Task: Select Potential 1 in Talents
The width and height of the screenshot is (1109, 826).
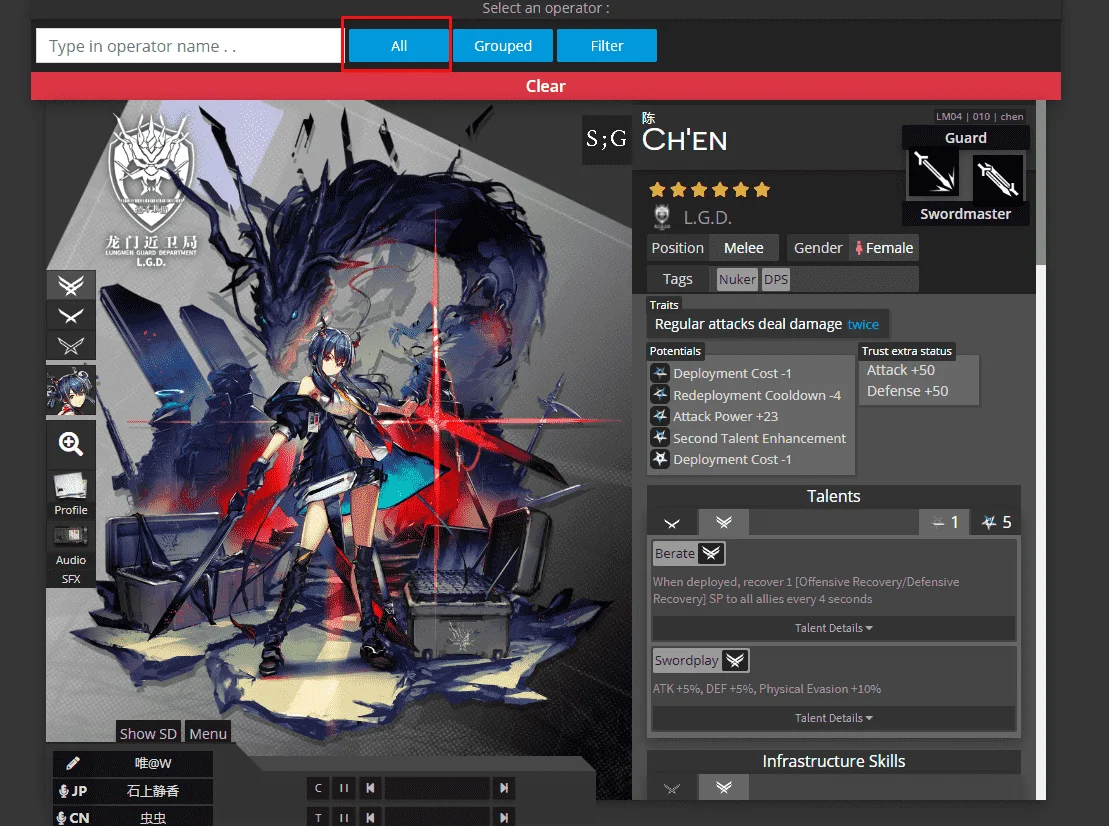Action: [x=944, y=523]
